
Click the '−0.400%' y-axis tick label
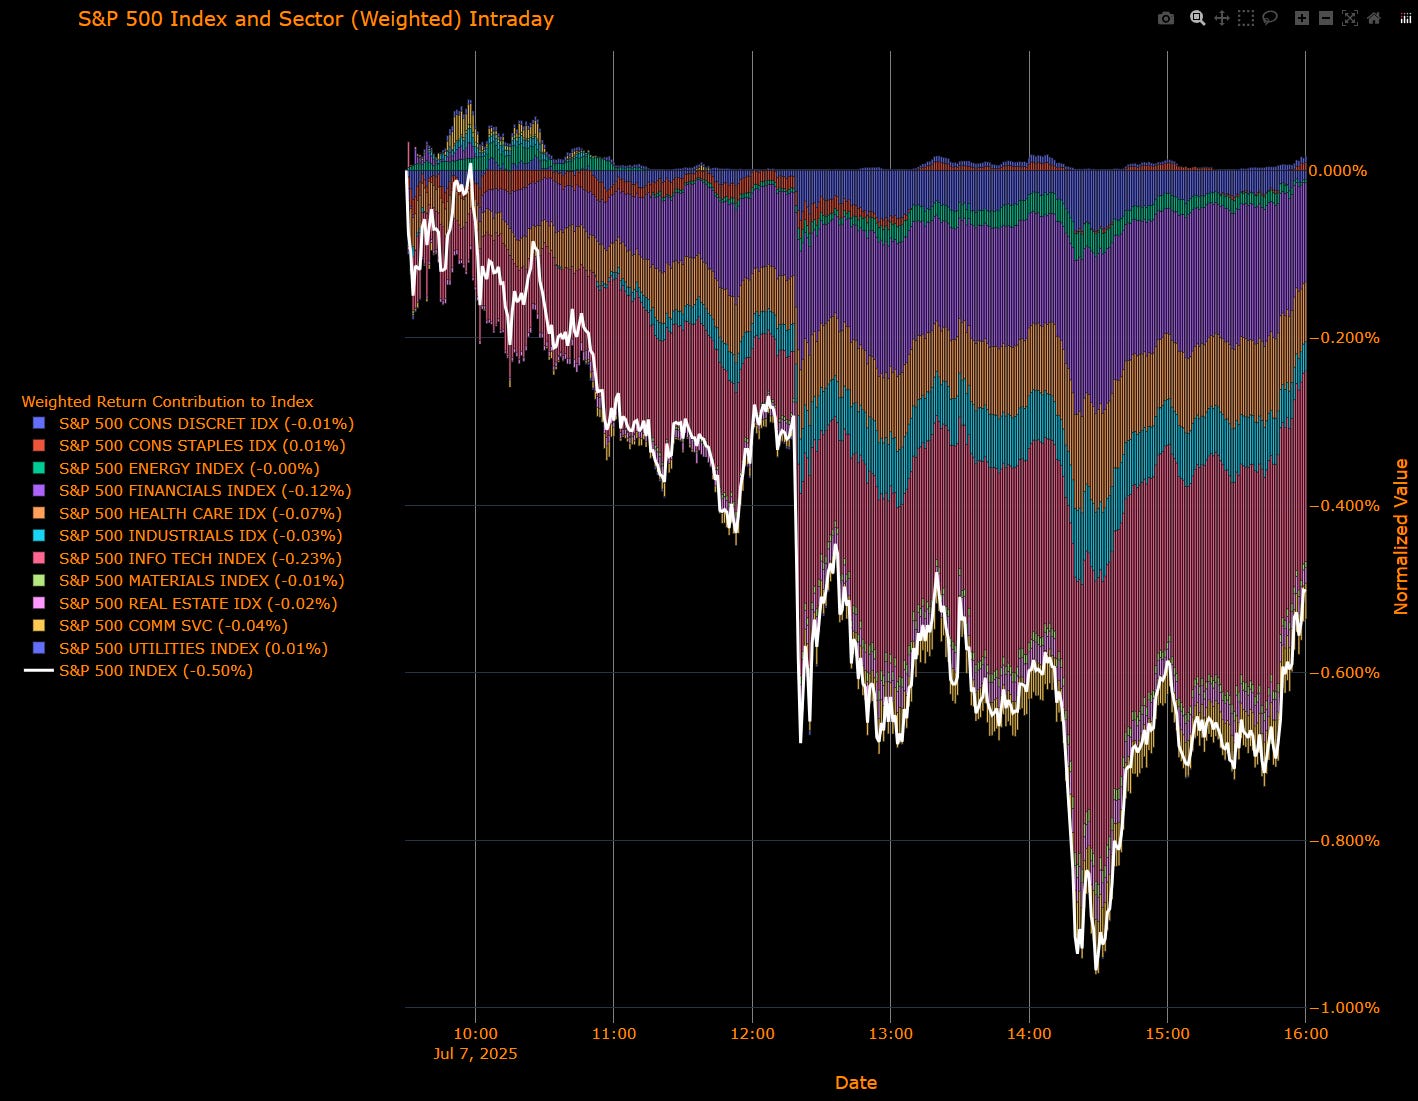pos(1344,506)
